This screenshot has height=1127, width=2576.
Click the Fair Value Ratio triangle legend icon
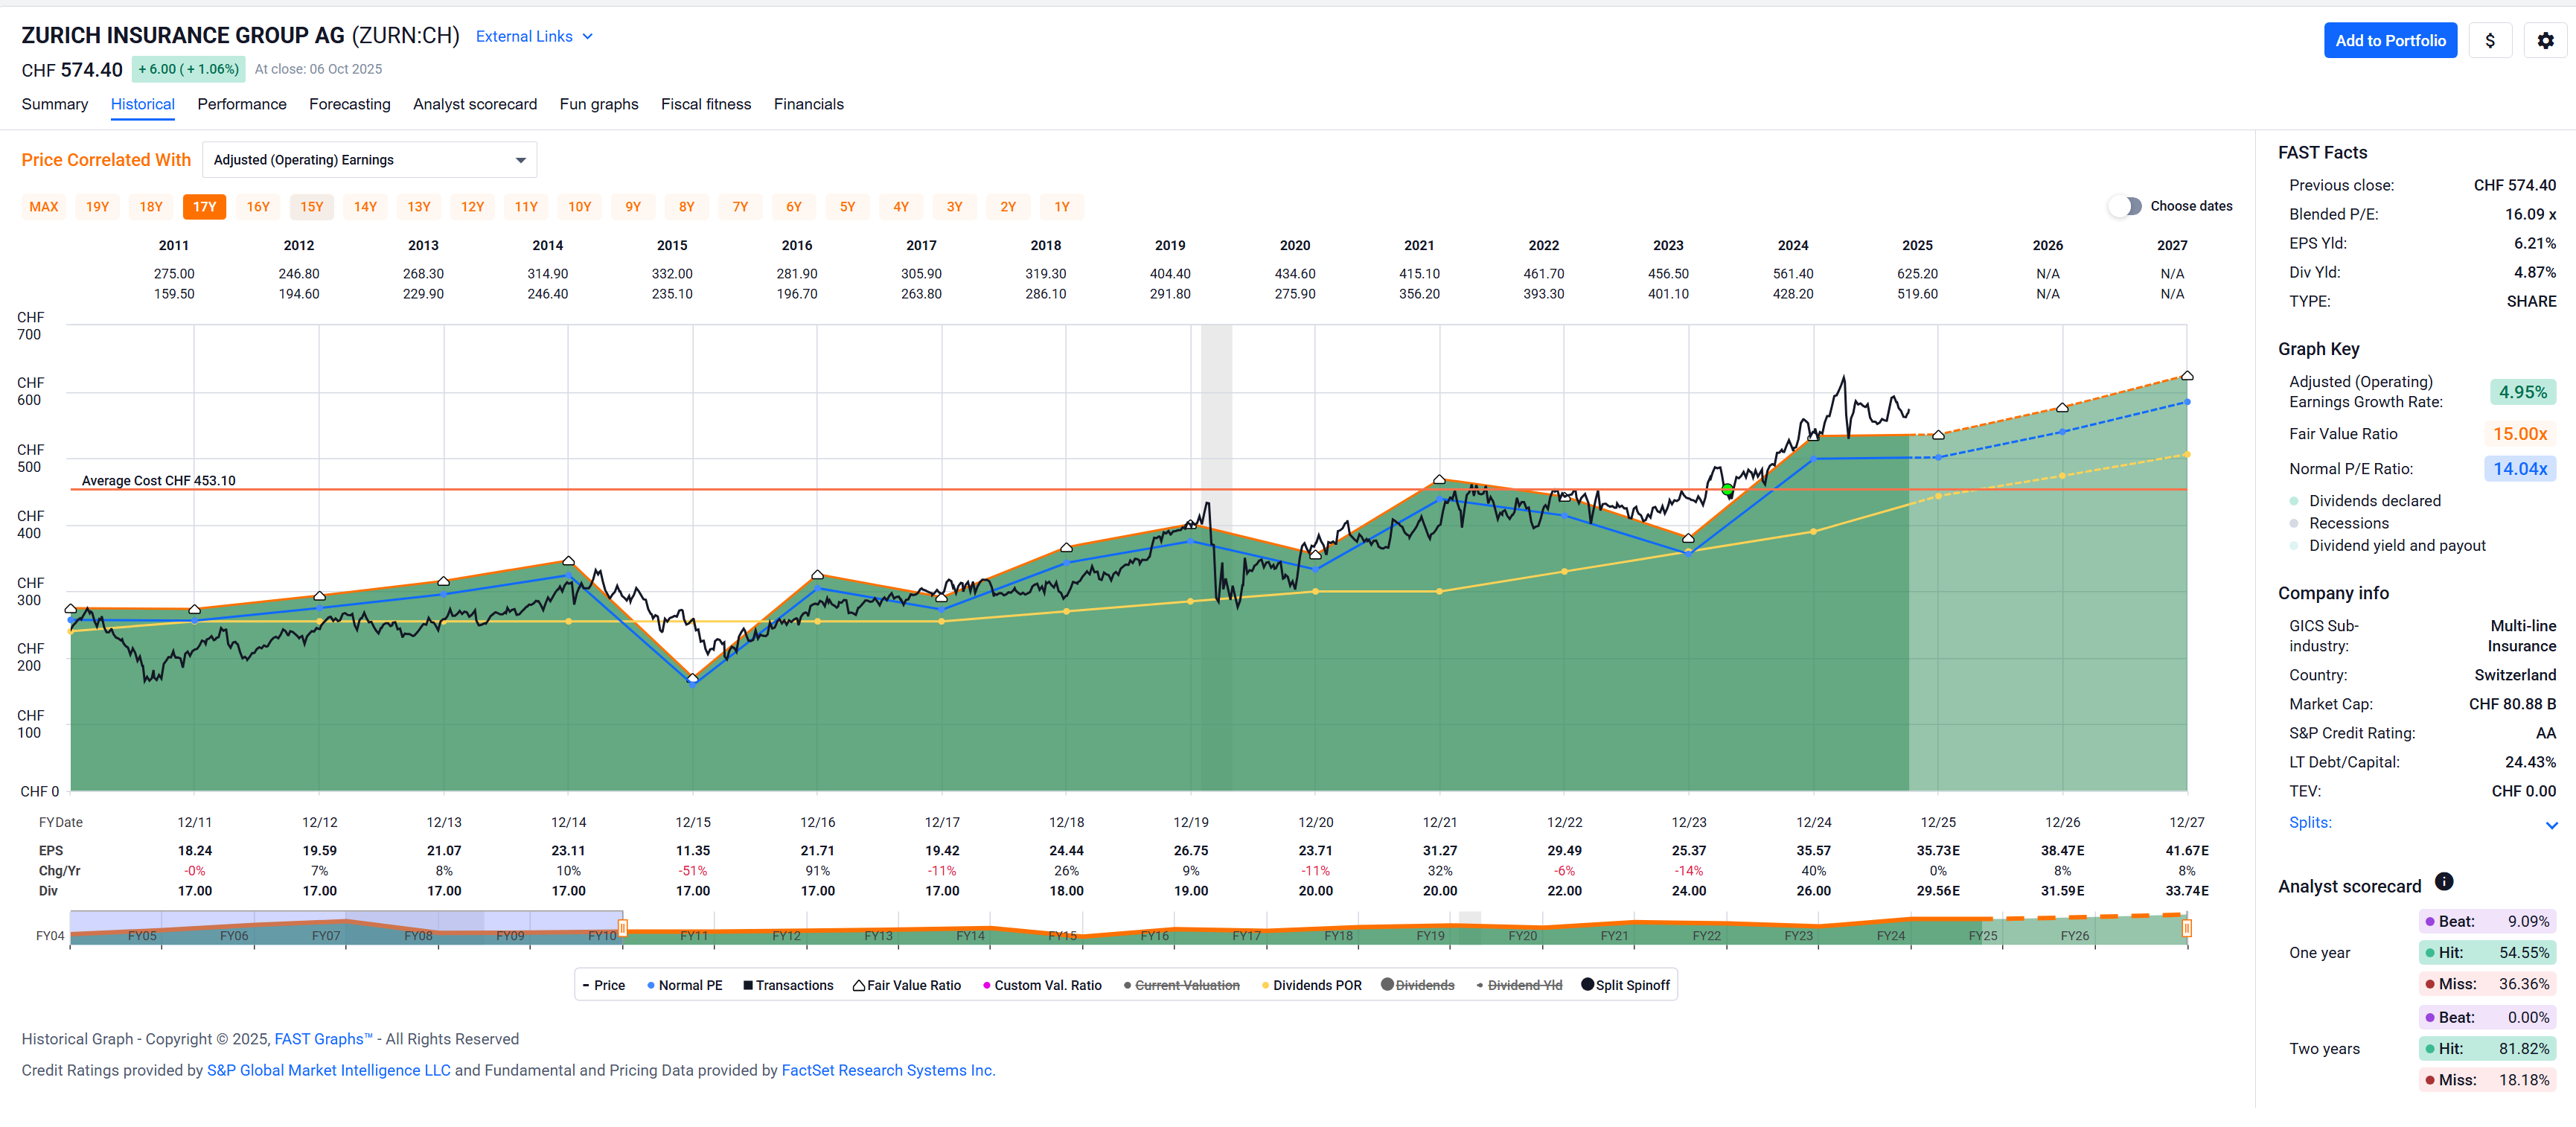click(858, 985)
